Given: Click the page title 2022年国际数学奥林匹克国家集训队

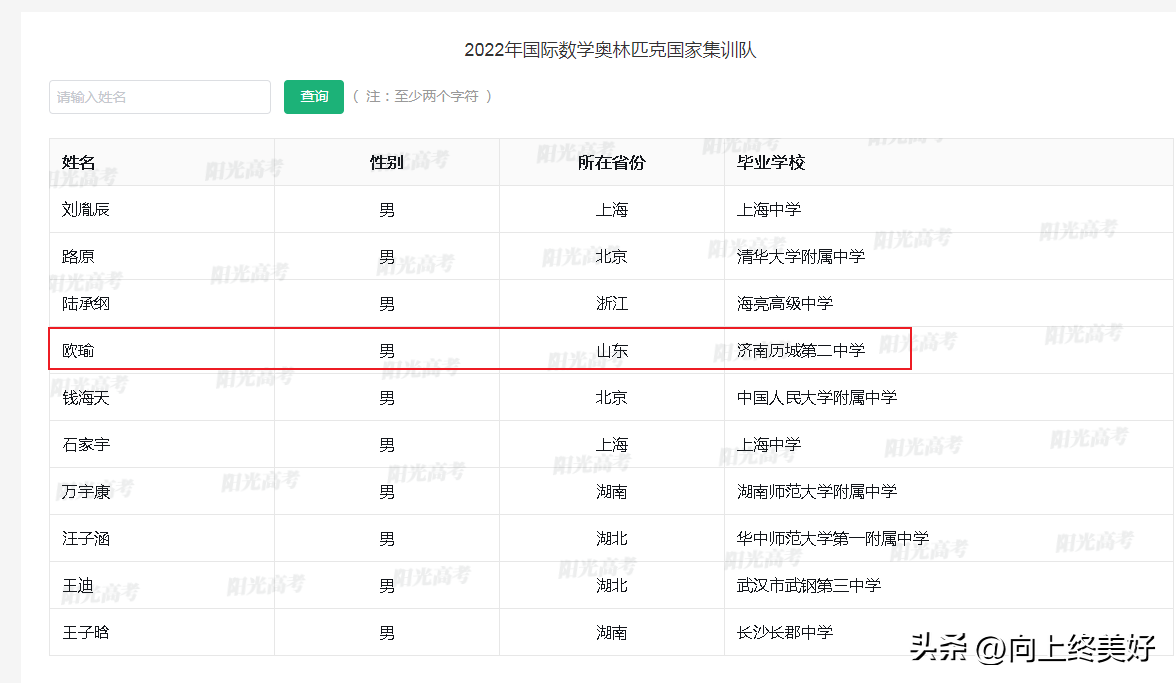Looking at the screenshot, I should (x=610, y=50).
